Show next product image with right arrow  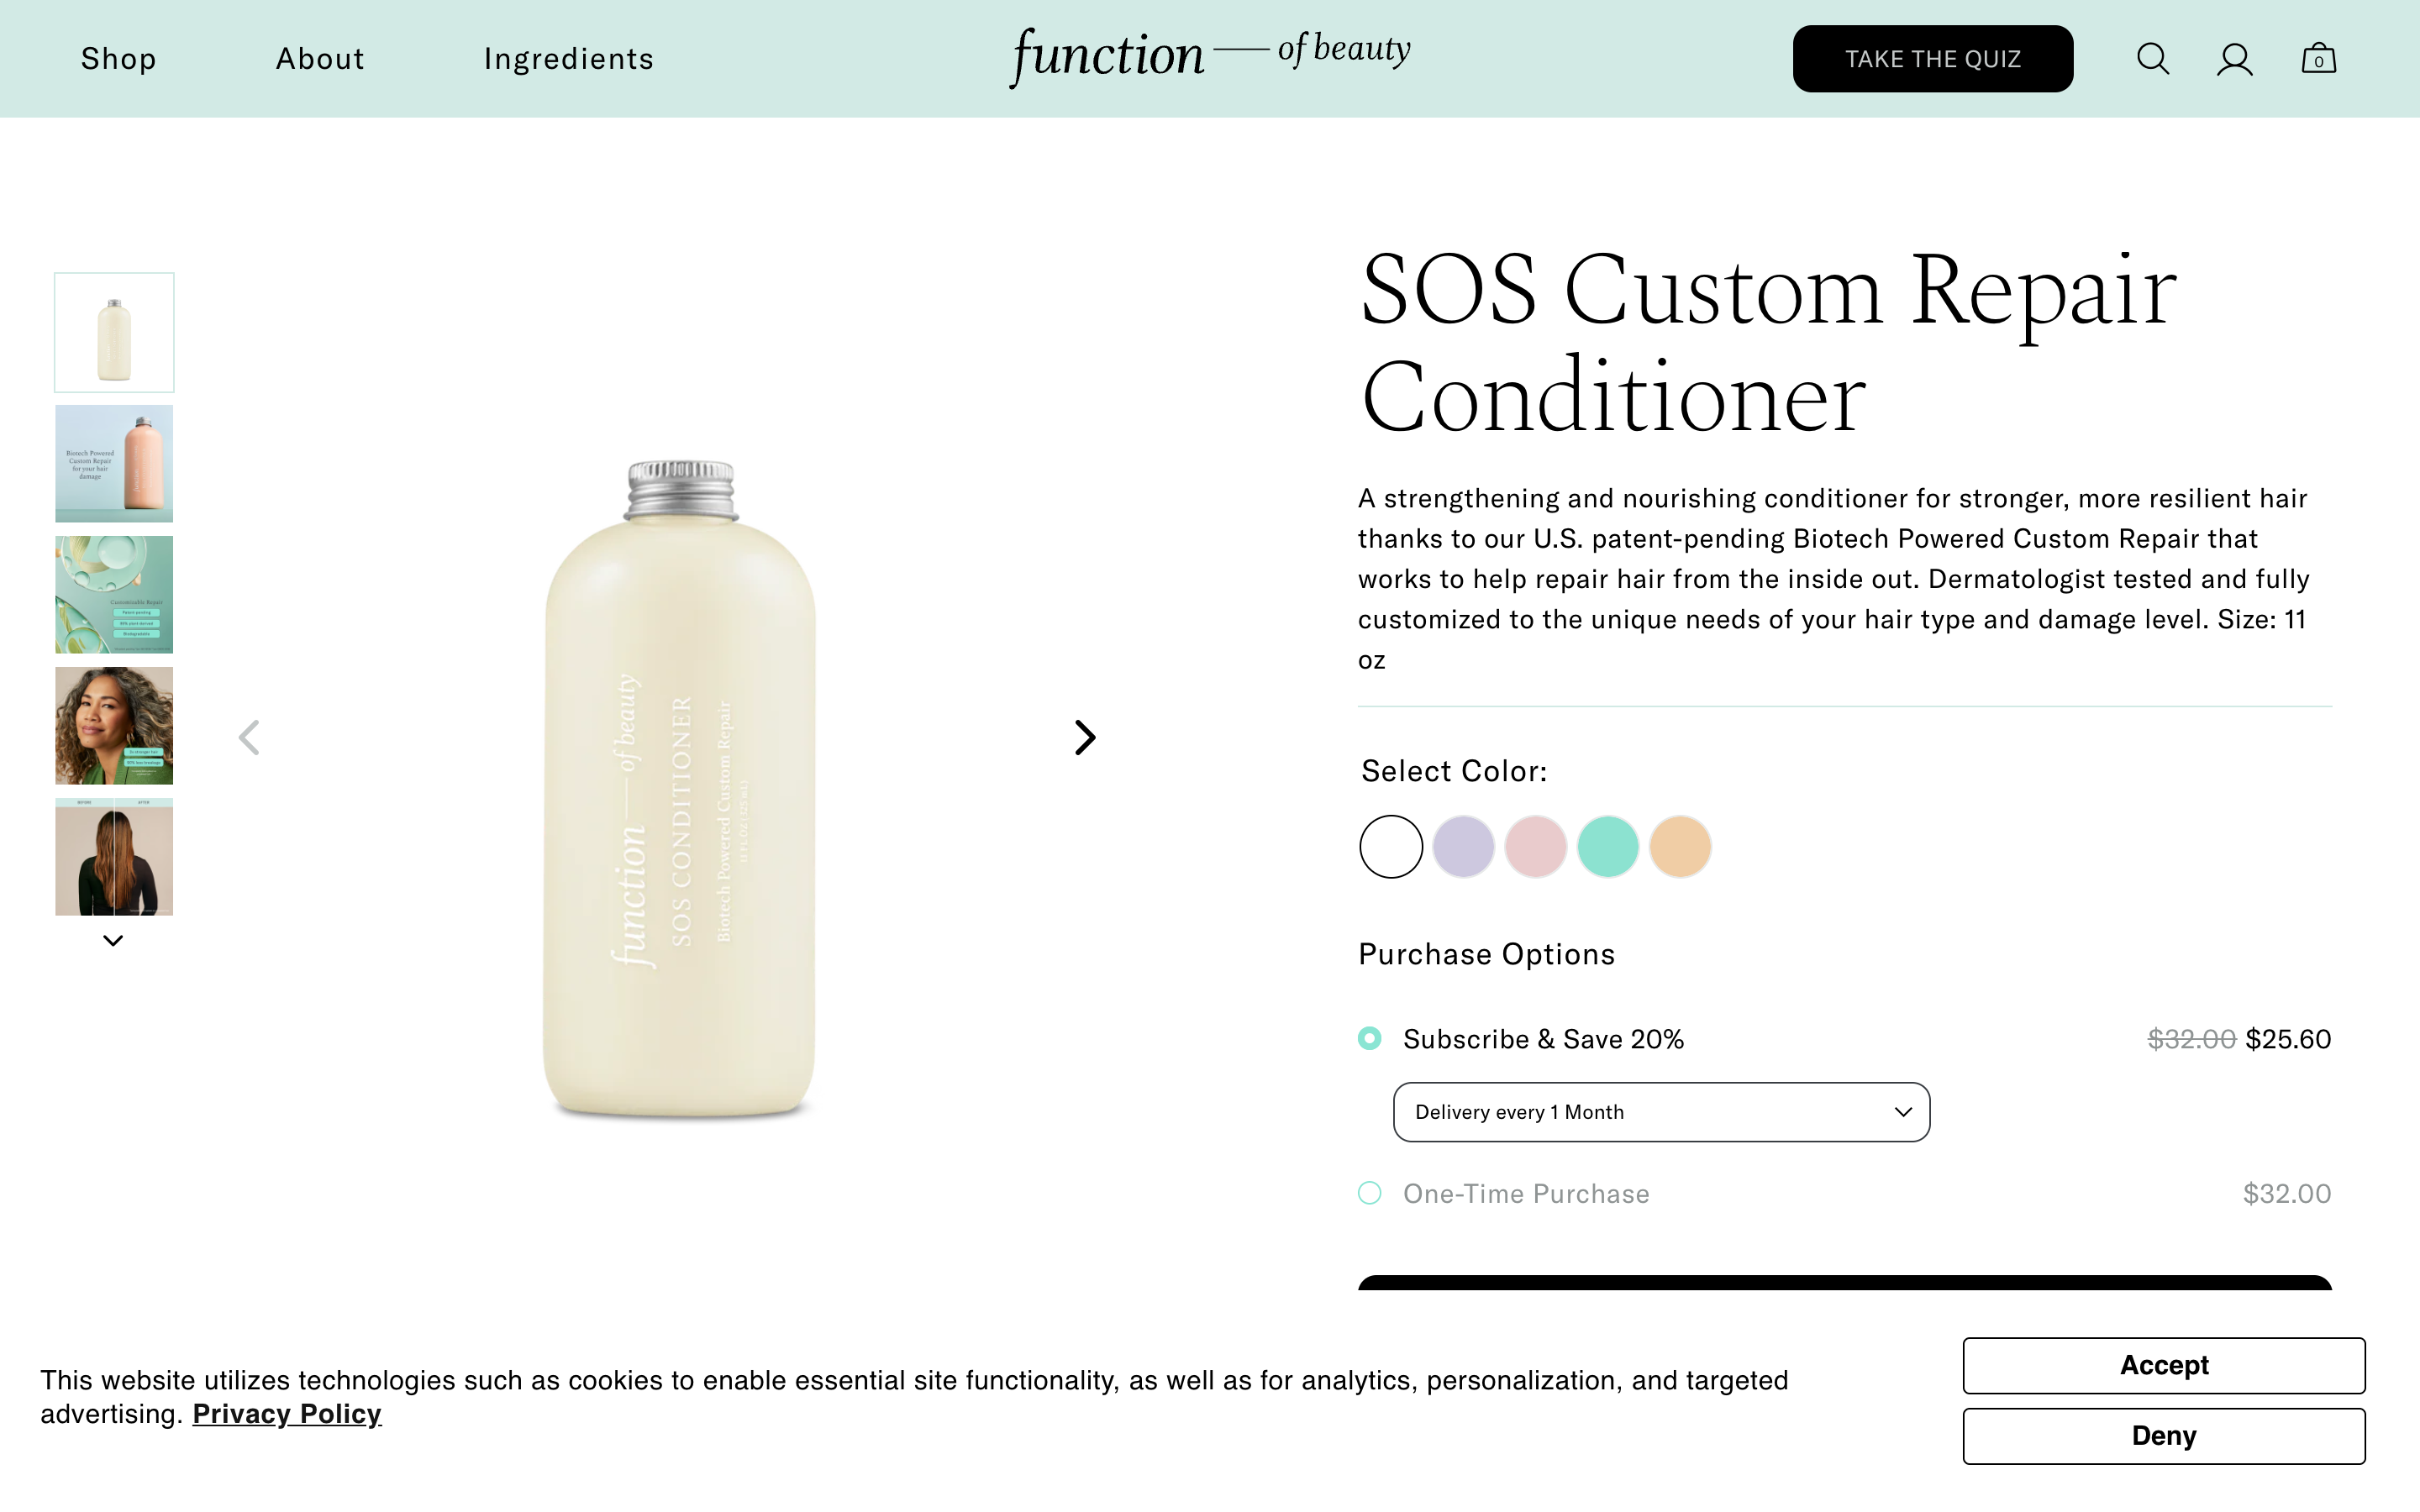pos(1085,738)
